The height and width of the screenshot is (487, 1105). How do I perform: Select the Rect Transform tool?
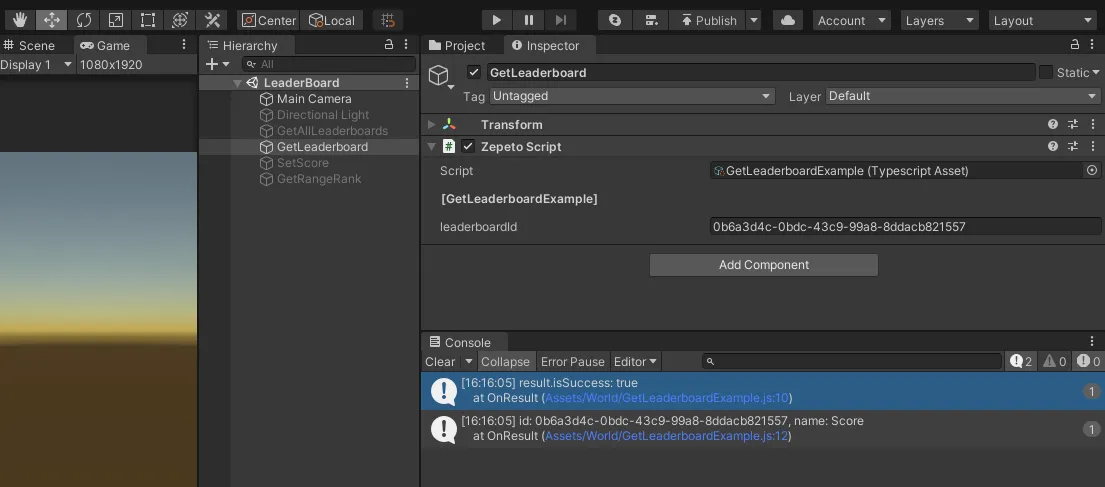(148, 20)
